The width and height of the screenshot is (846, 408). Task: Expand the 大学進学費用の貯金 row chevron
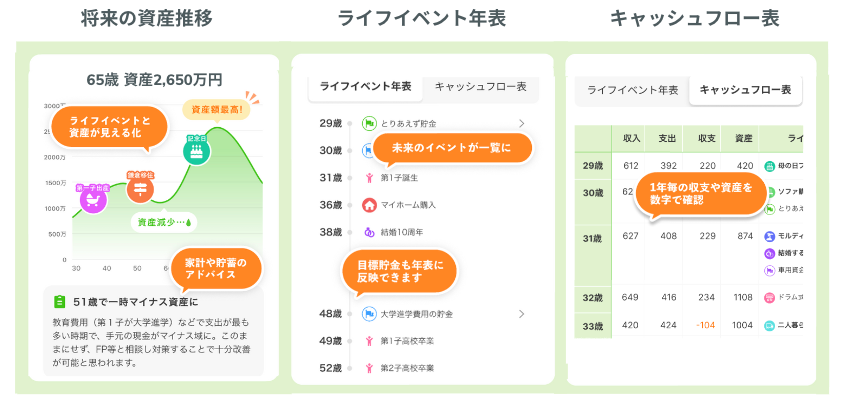click(x=522, y=314)
